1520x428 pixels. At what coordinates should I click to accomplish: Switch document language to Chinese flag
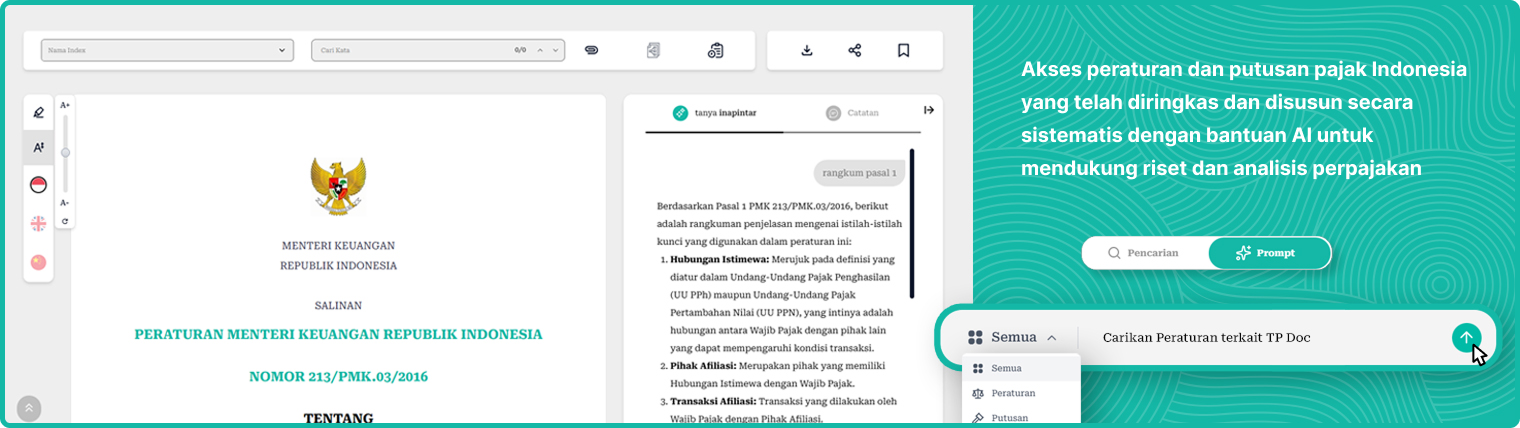pos(38,262)
